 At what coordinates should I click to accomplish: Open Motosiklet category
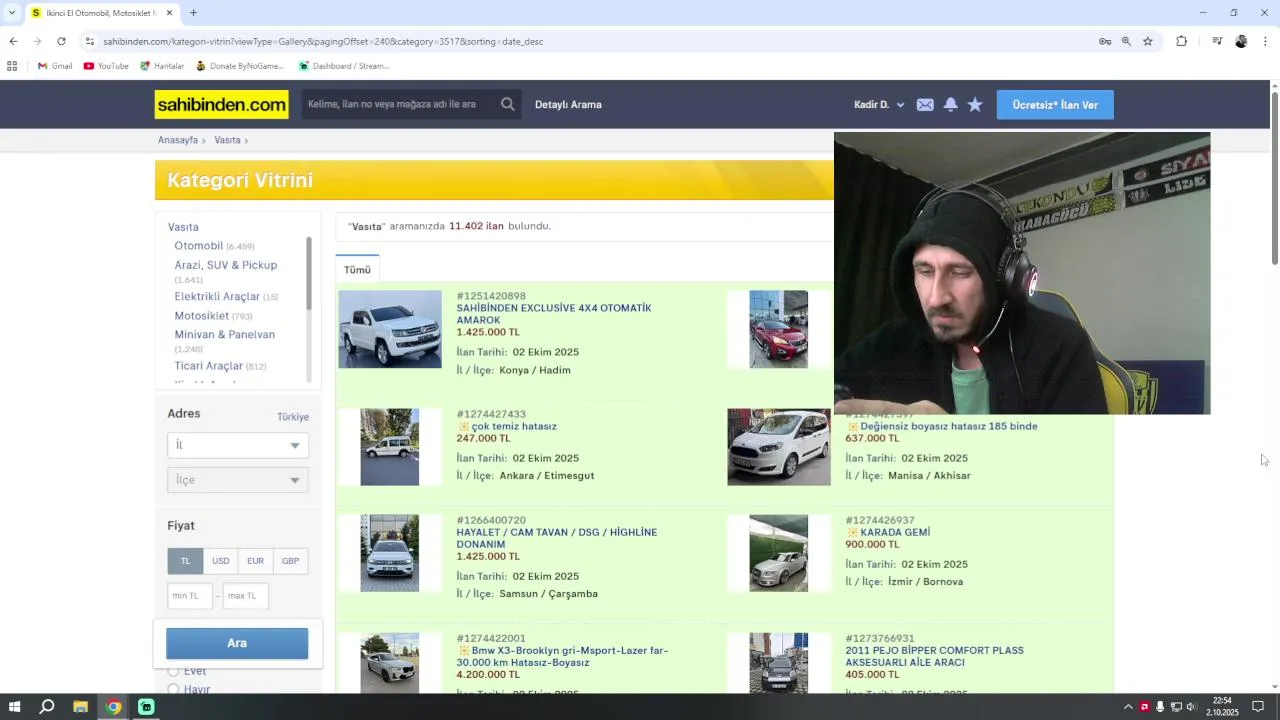(202, 316)
